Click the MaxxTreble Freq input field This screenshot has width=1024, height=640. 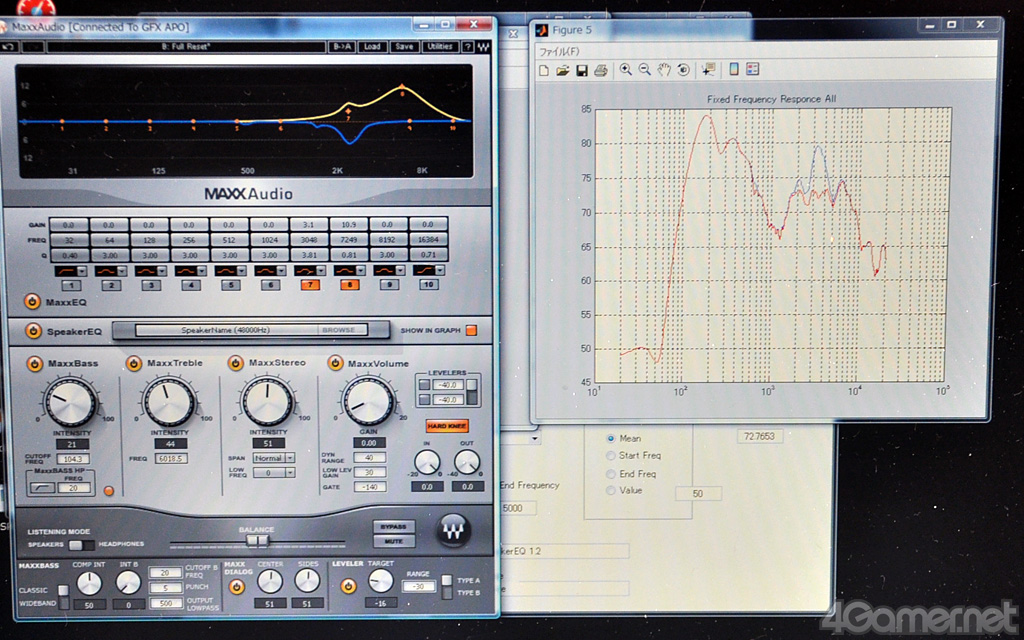pyautogui.click(x=170, y=458)
